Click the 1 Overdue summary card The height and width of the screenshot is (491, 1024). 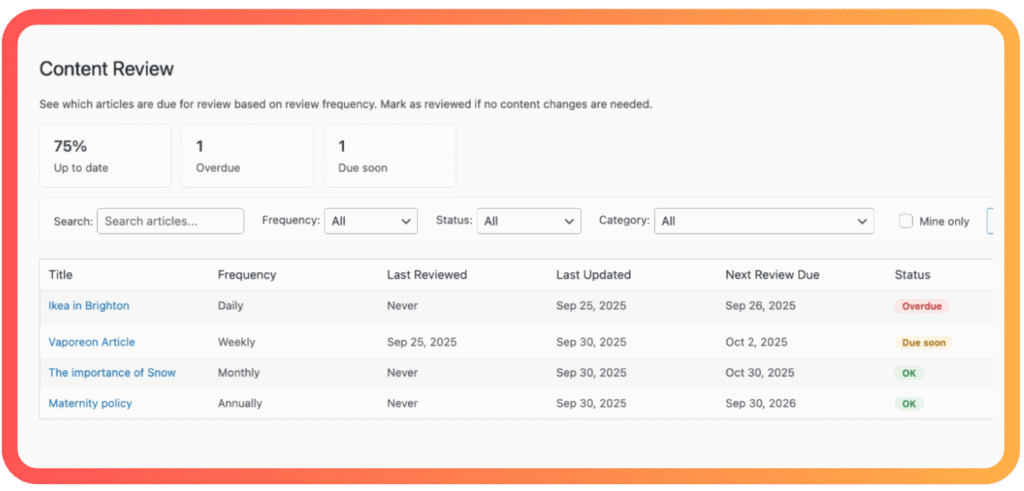(x=247, y=156)
